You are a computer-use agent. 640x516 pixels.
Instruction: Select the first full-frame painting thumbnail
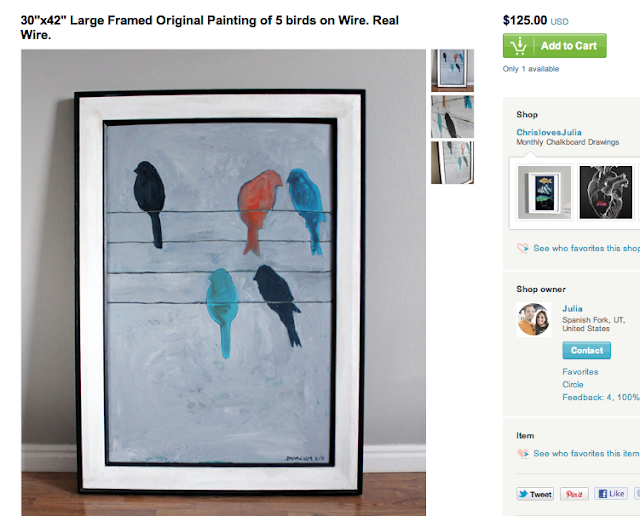tap(452, 70)
